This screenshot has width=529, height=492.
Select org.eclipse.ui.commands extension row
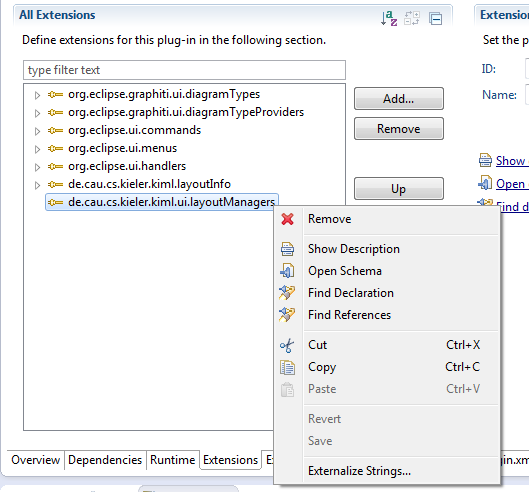point(134,130)
